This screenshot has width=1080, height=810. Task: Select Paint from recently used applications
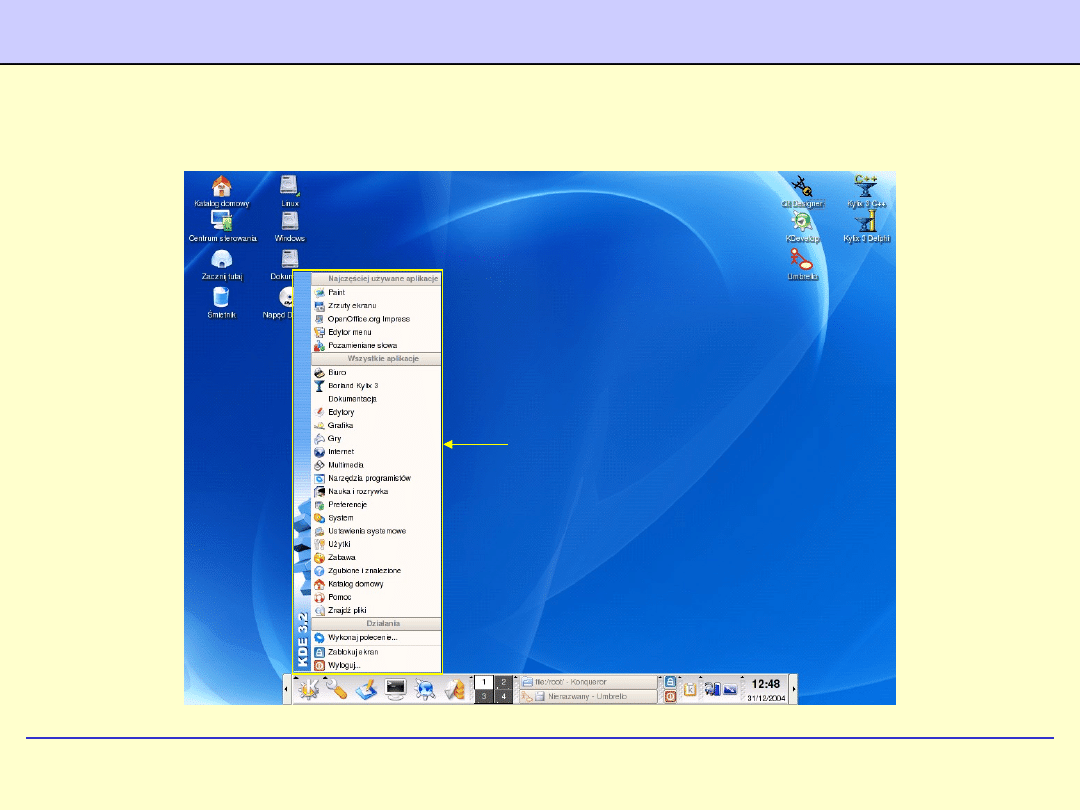point(336,292)
